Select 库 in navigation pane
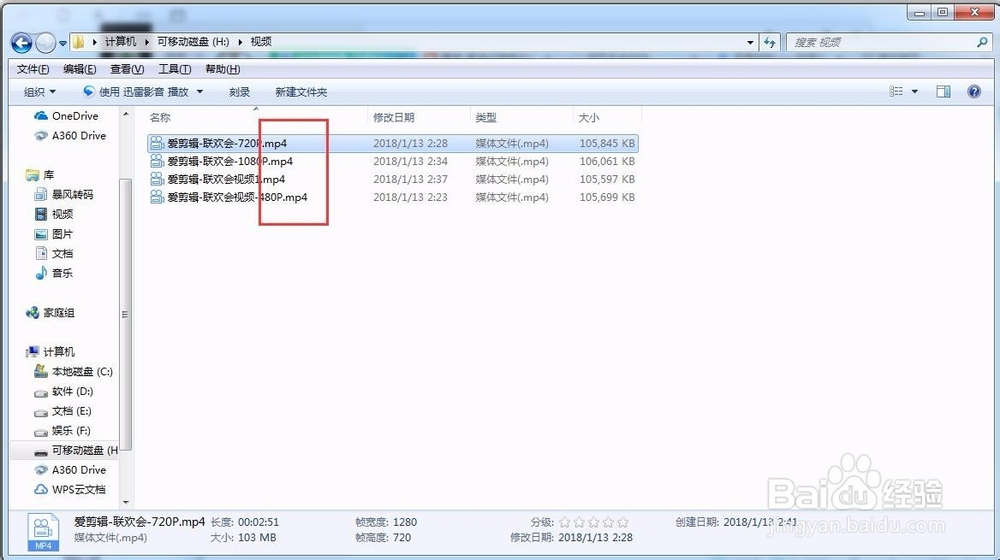This screenshot has width=1000, height=560. pyautogui.click(x=40, y=175)
